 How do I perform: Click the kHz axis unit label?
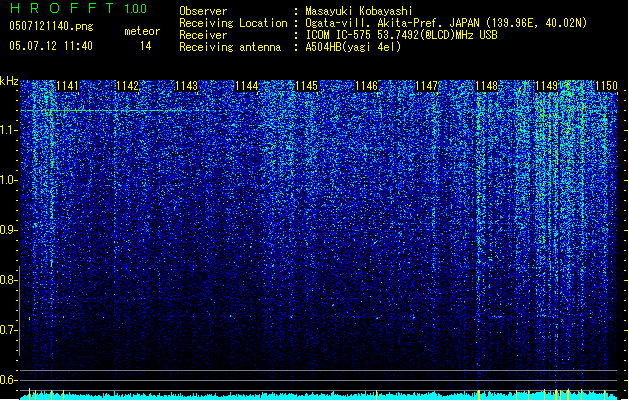9,81
